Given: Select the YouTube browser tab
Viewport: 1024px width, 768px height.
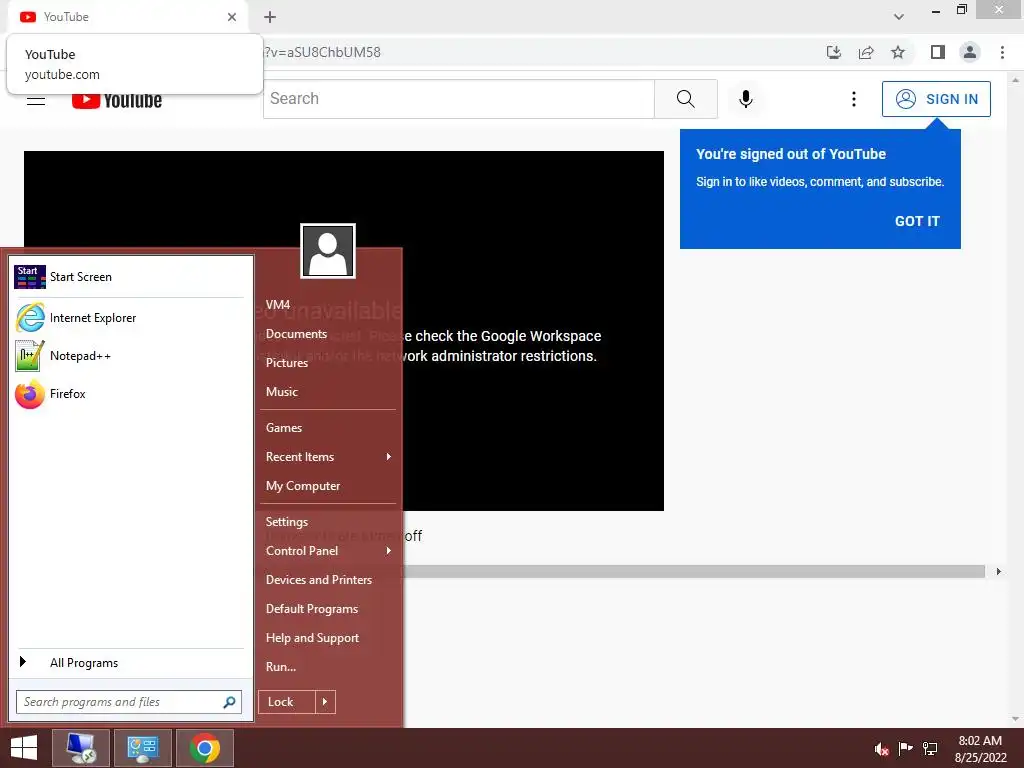Looking at the screenshot, I should (x=127, y=17).
